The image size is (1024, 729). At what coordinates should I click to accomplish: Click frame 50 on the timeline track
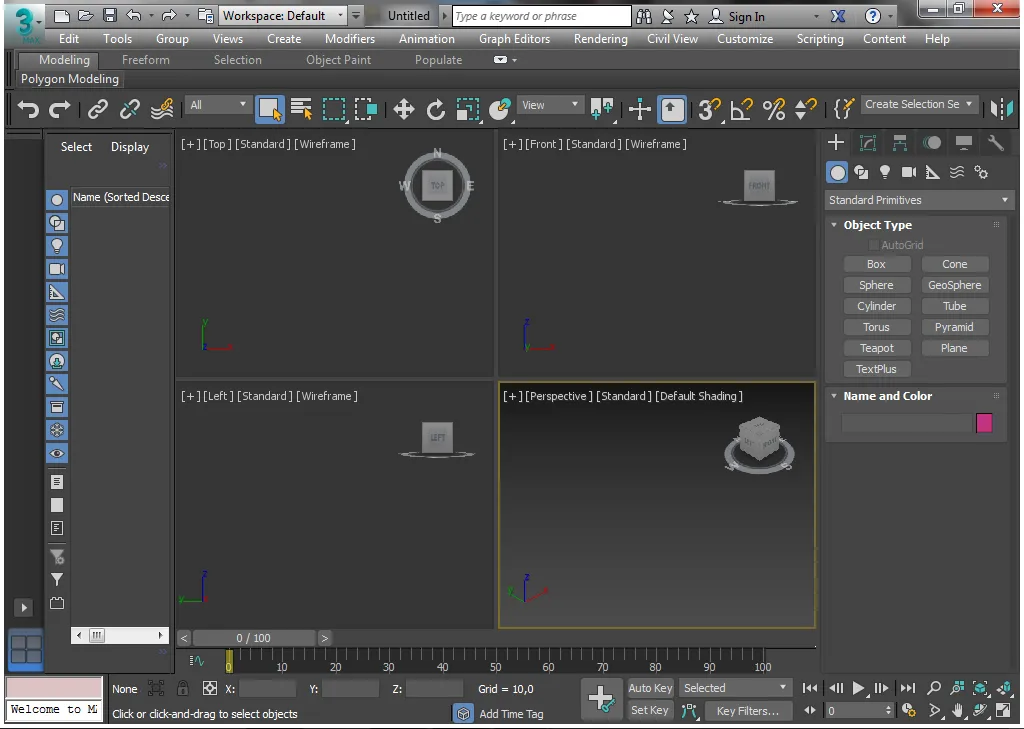[x=496, y=660]
